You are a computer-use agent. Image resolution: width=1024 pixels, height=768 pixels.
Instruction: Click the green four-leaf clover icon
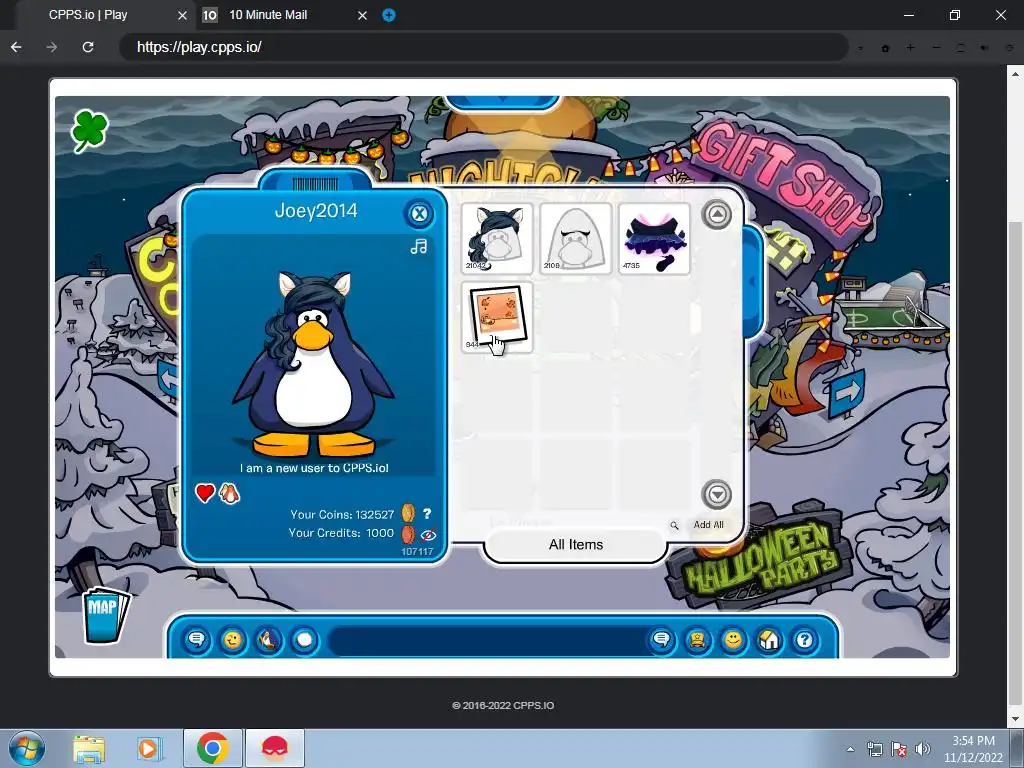click(90, 130)
